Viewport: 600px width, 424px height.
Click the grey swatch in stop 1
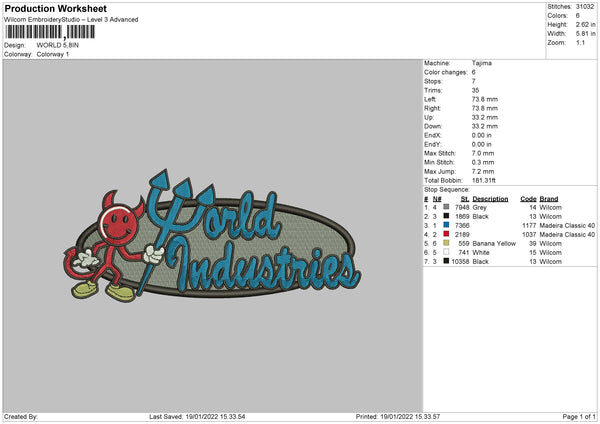pos(446,207)
